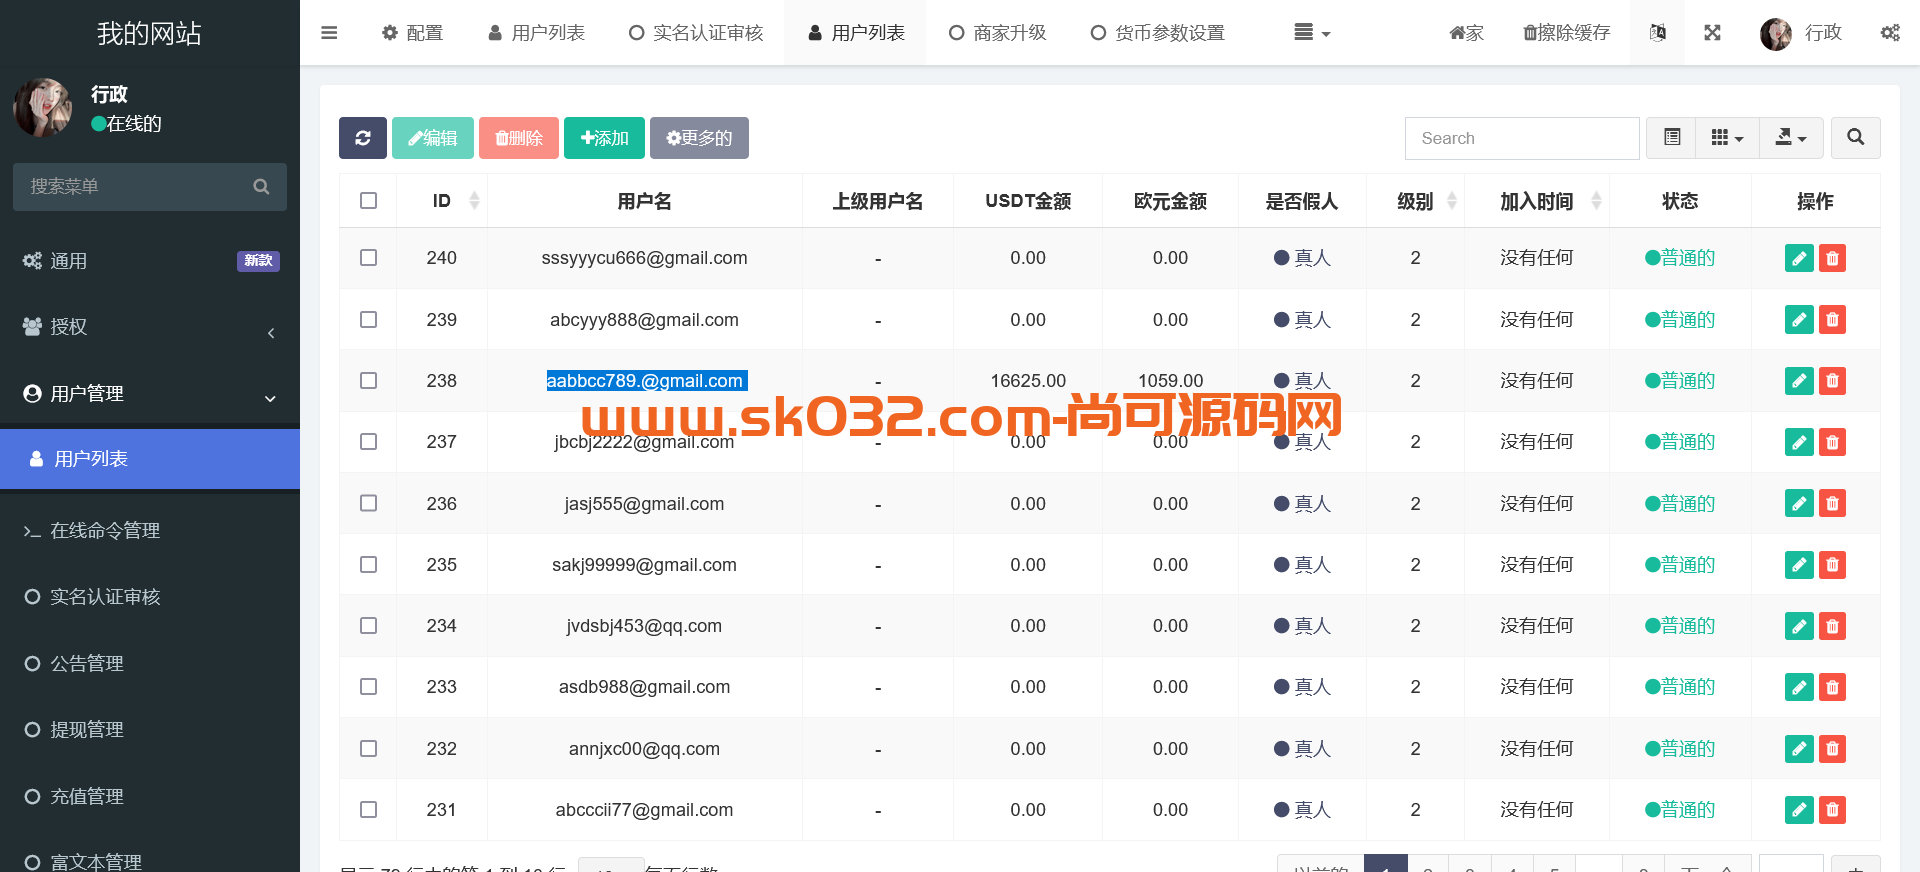The width and height of the screenshot is (1920, 872).
Task: Expand the 授权 sidebar menu
Action: coord(150,327)
